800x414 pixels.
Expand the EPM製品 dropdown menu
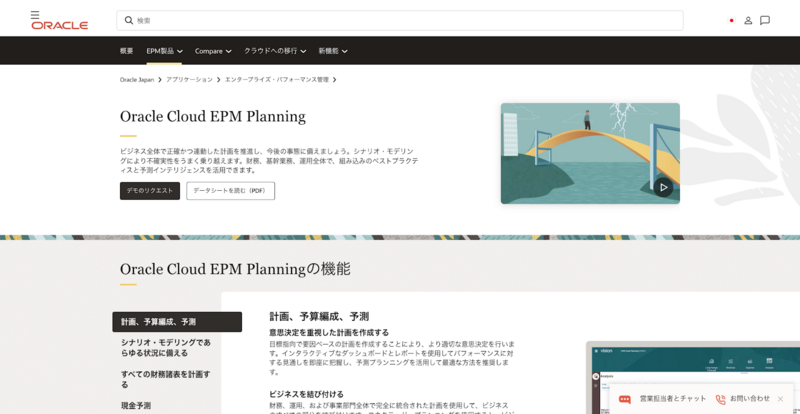point(164,51)
